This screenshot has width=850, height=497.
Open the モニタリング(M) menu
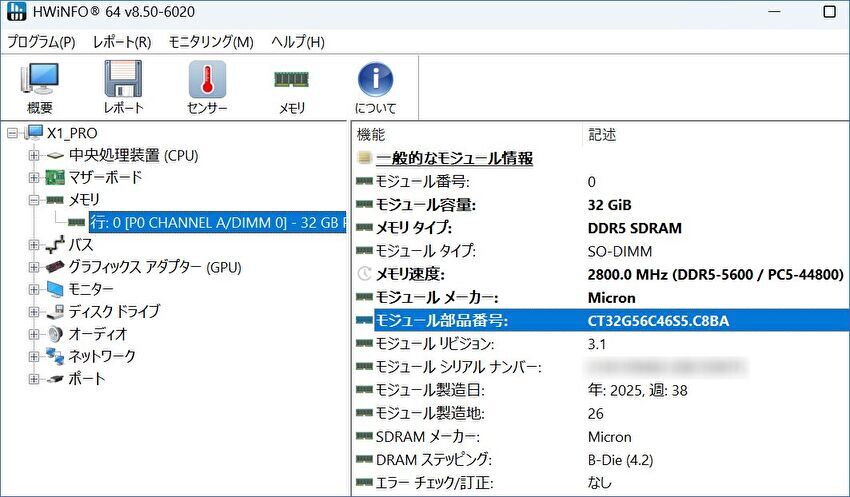[211, 42]
